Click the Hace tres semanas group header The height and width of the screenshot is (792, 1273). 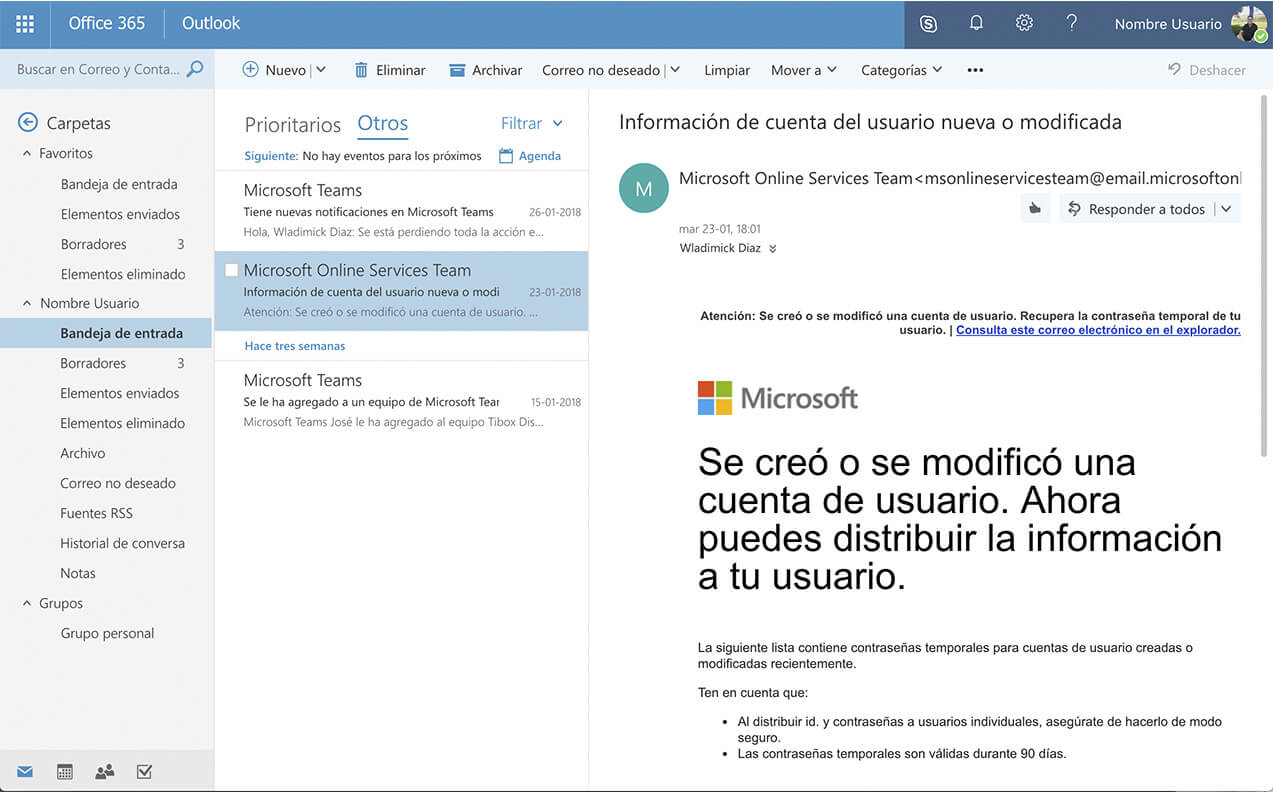295,346
